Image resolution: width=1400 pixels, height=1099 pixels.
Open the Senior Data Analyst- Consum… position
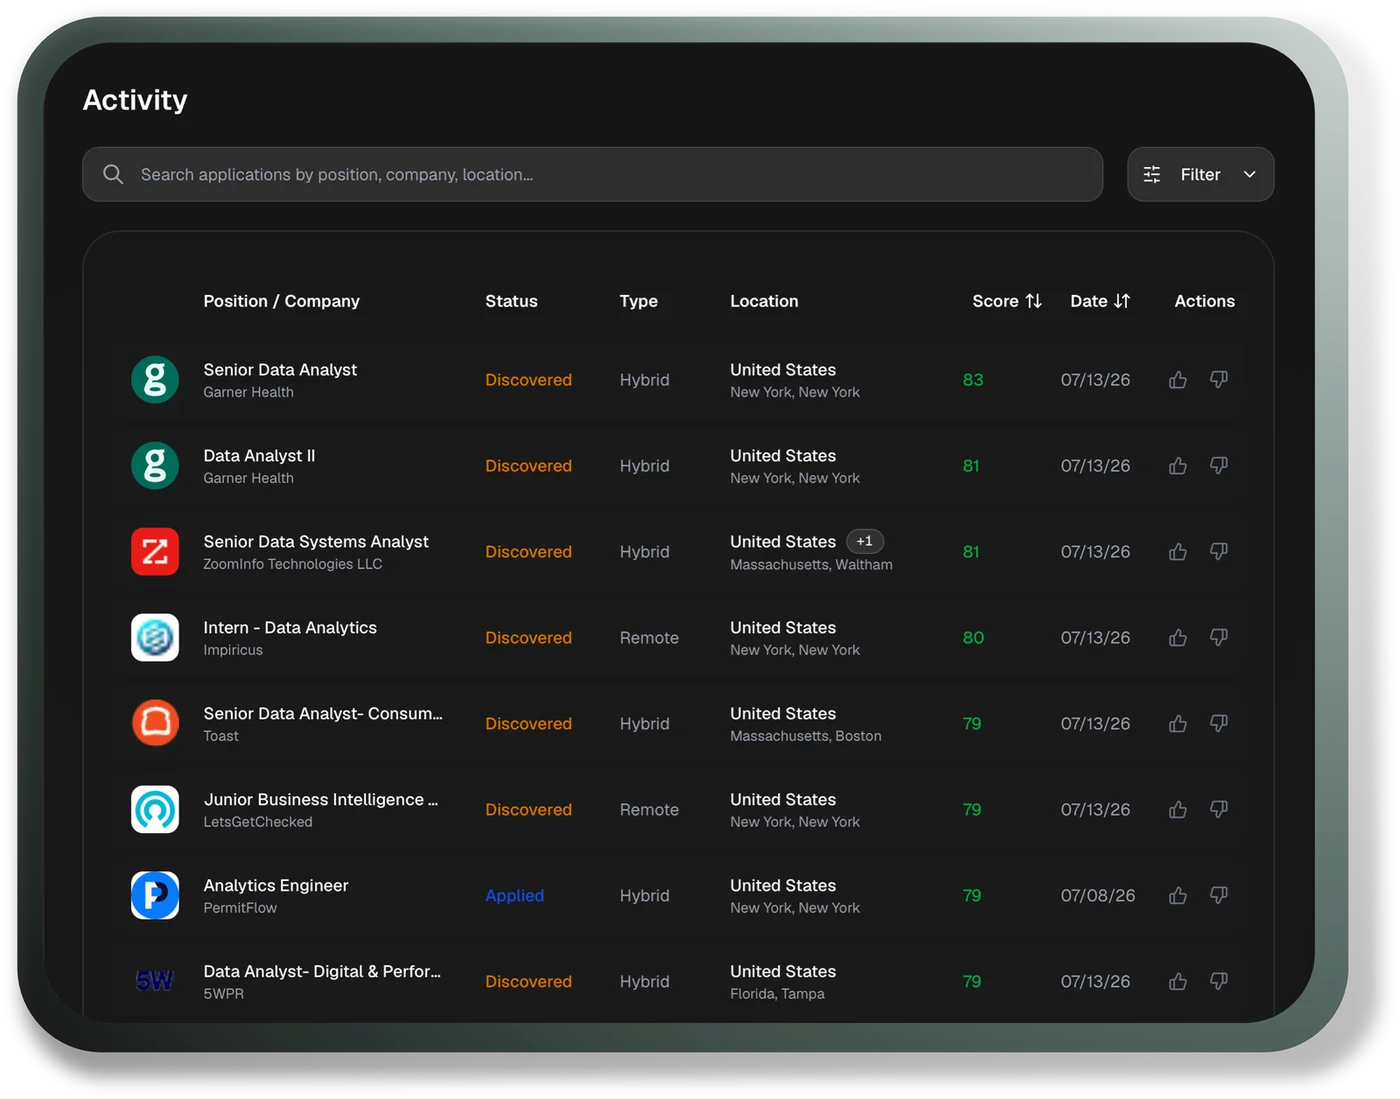pyautogui.click(x=323, y=714)
